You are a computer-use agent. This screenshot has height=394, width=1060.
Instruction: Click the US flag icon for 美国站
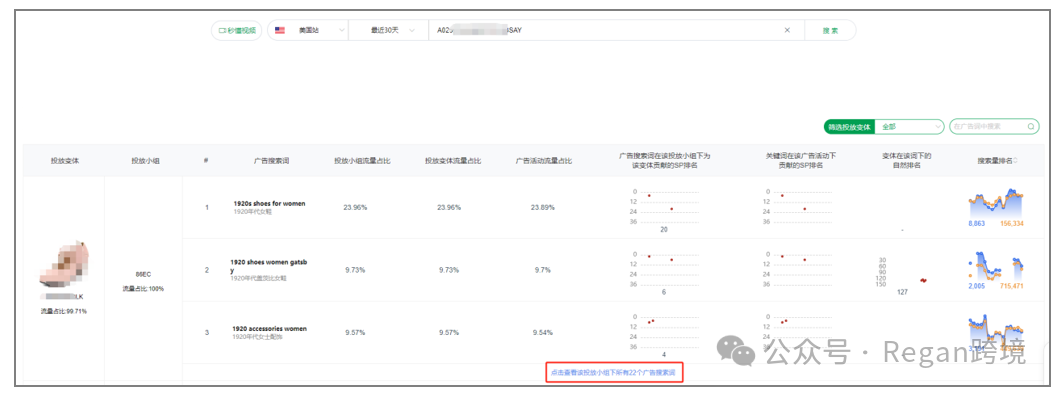280,30
